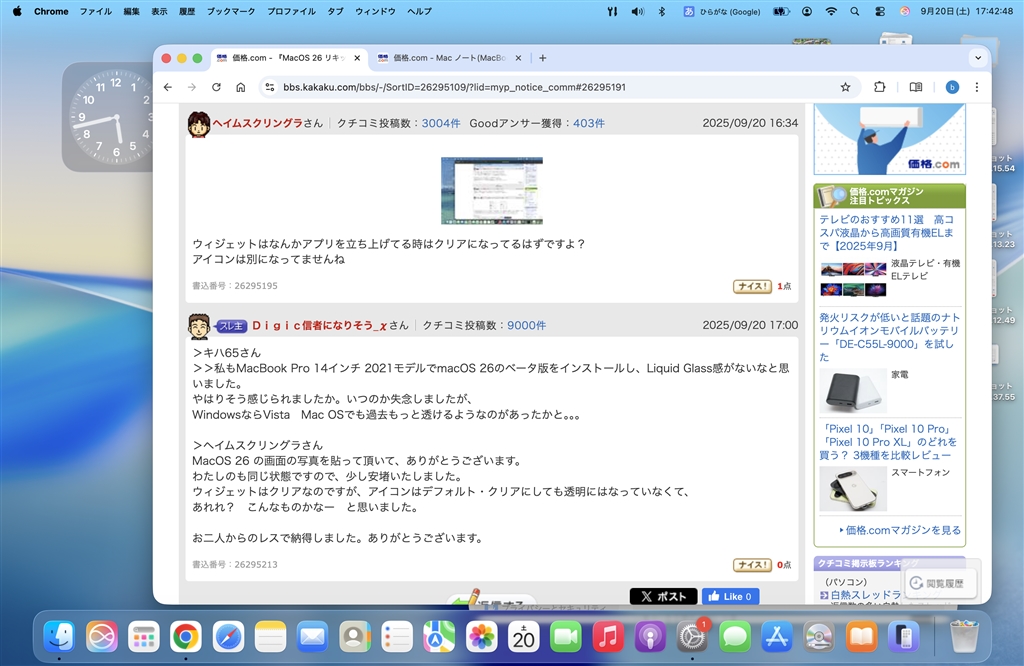This screenshot has width=1024, height=666.
Task: Open the Photos app in the Dock
Action: coord(481,637)
